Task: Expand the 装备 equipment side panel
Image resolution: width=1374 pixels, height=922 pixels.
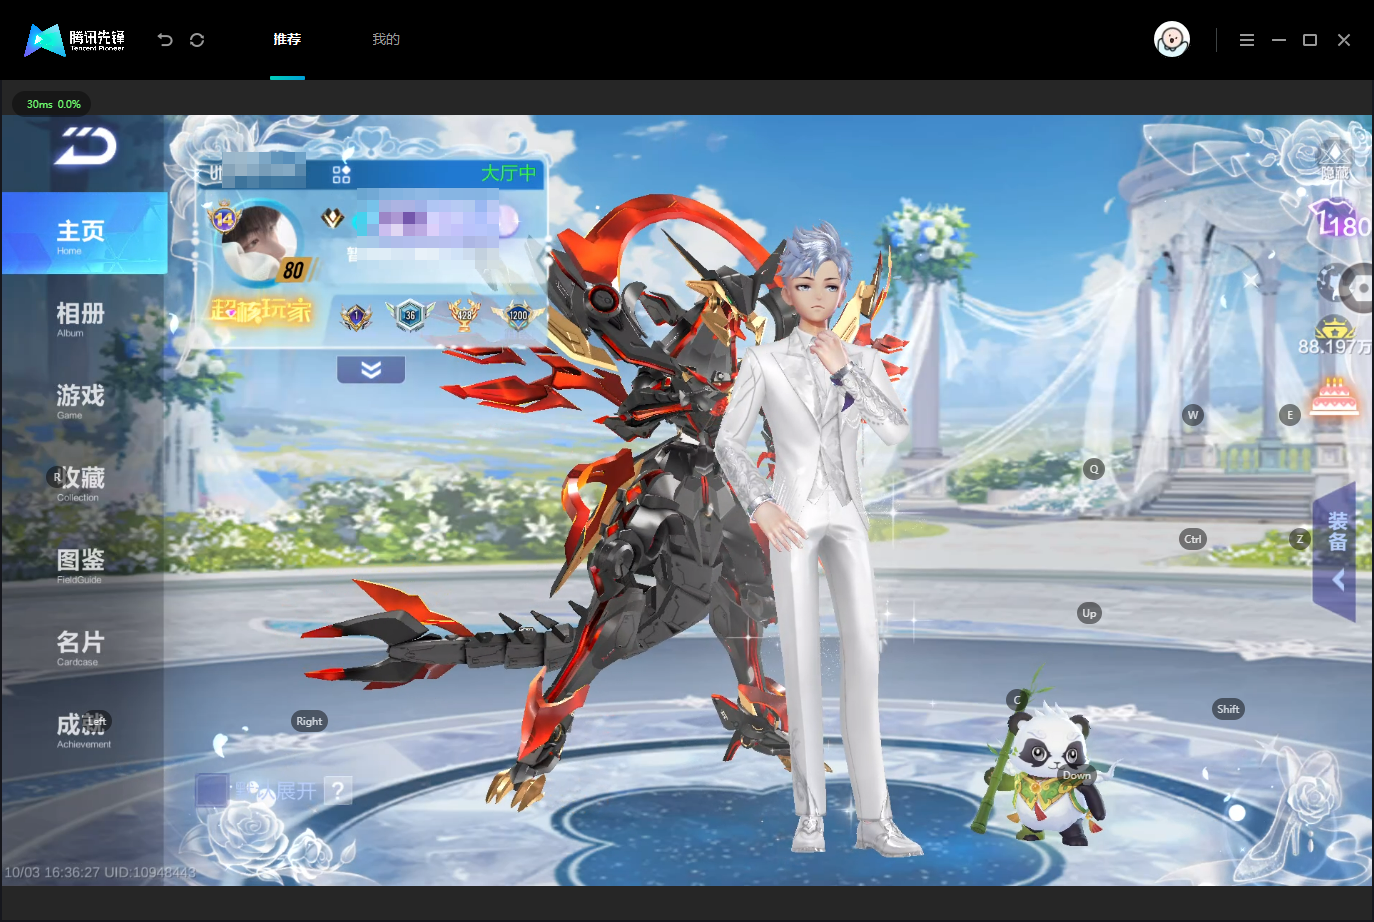Action: click(x=1335, y=552)
